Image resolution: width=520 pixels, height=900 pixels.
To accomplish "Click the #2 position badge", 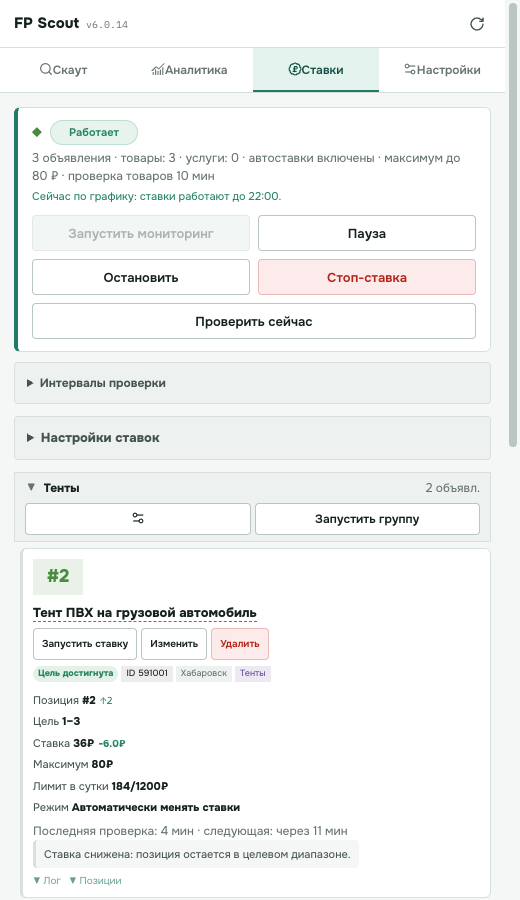I will point(58,576).
